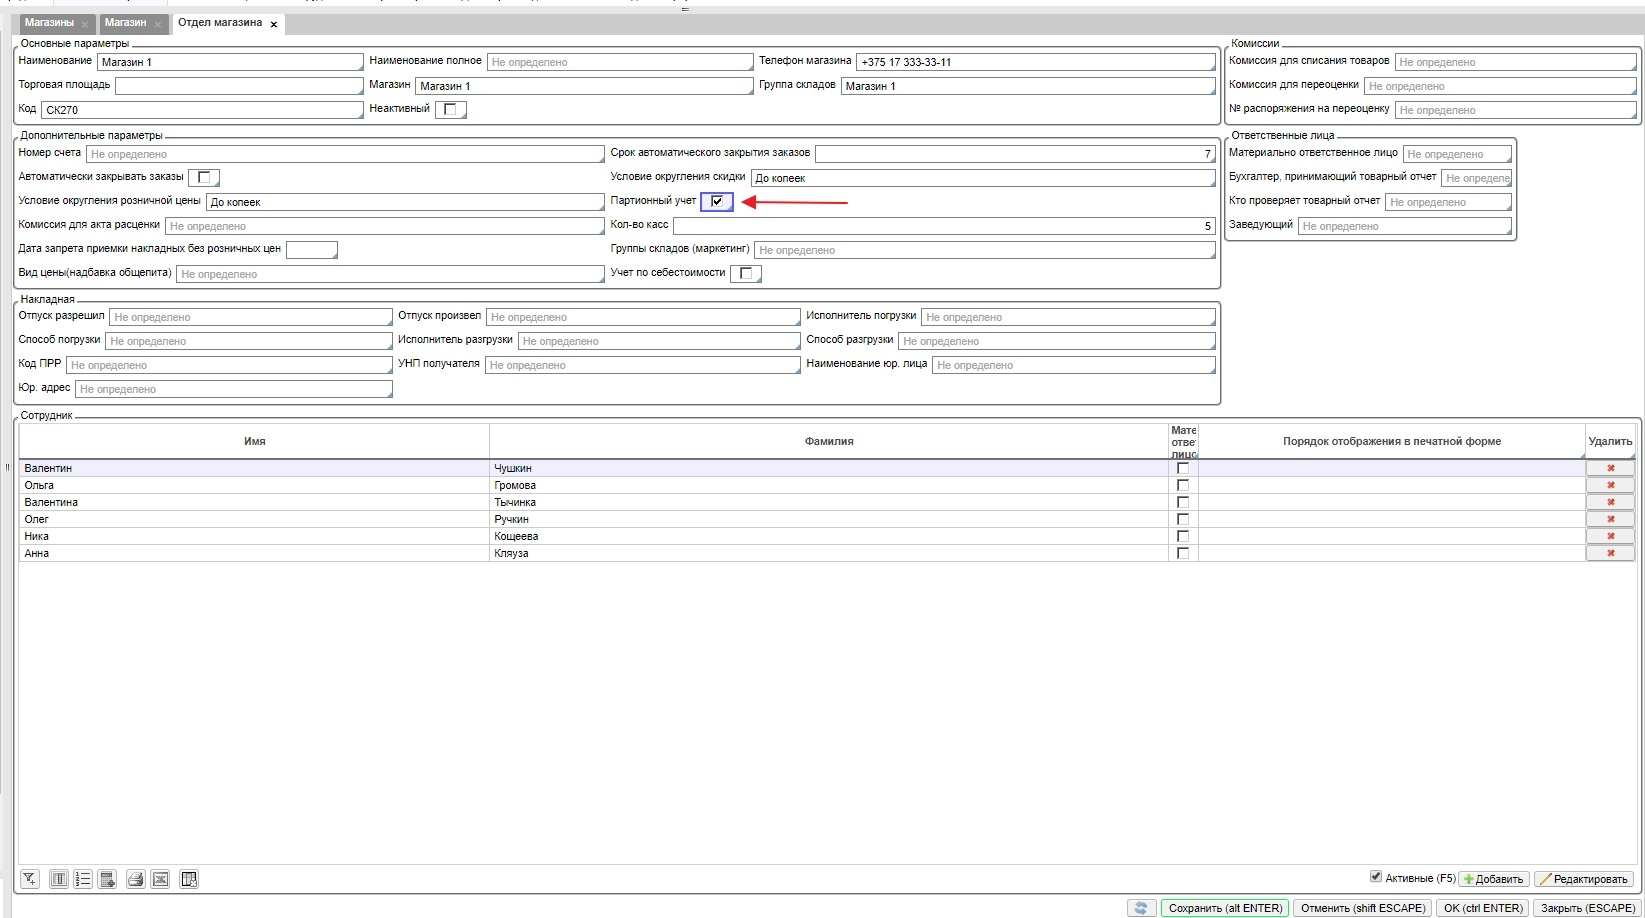Toggle the Неактивный checkbox

click(x=450, y=109)
